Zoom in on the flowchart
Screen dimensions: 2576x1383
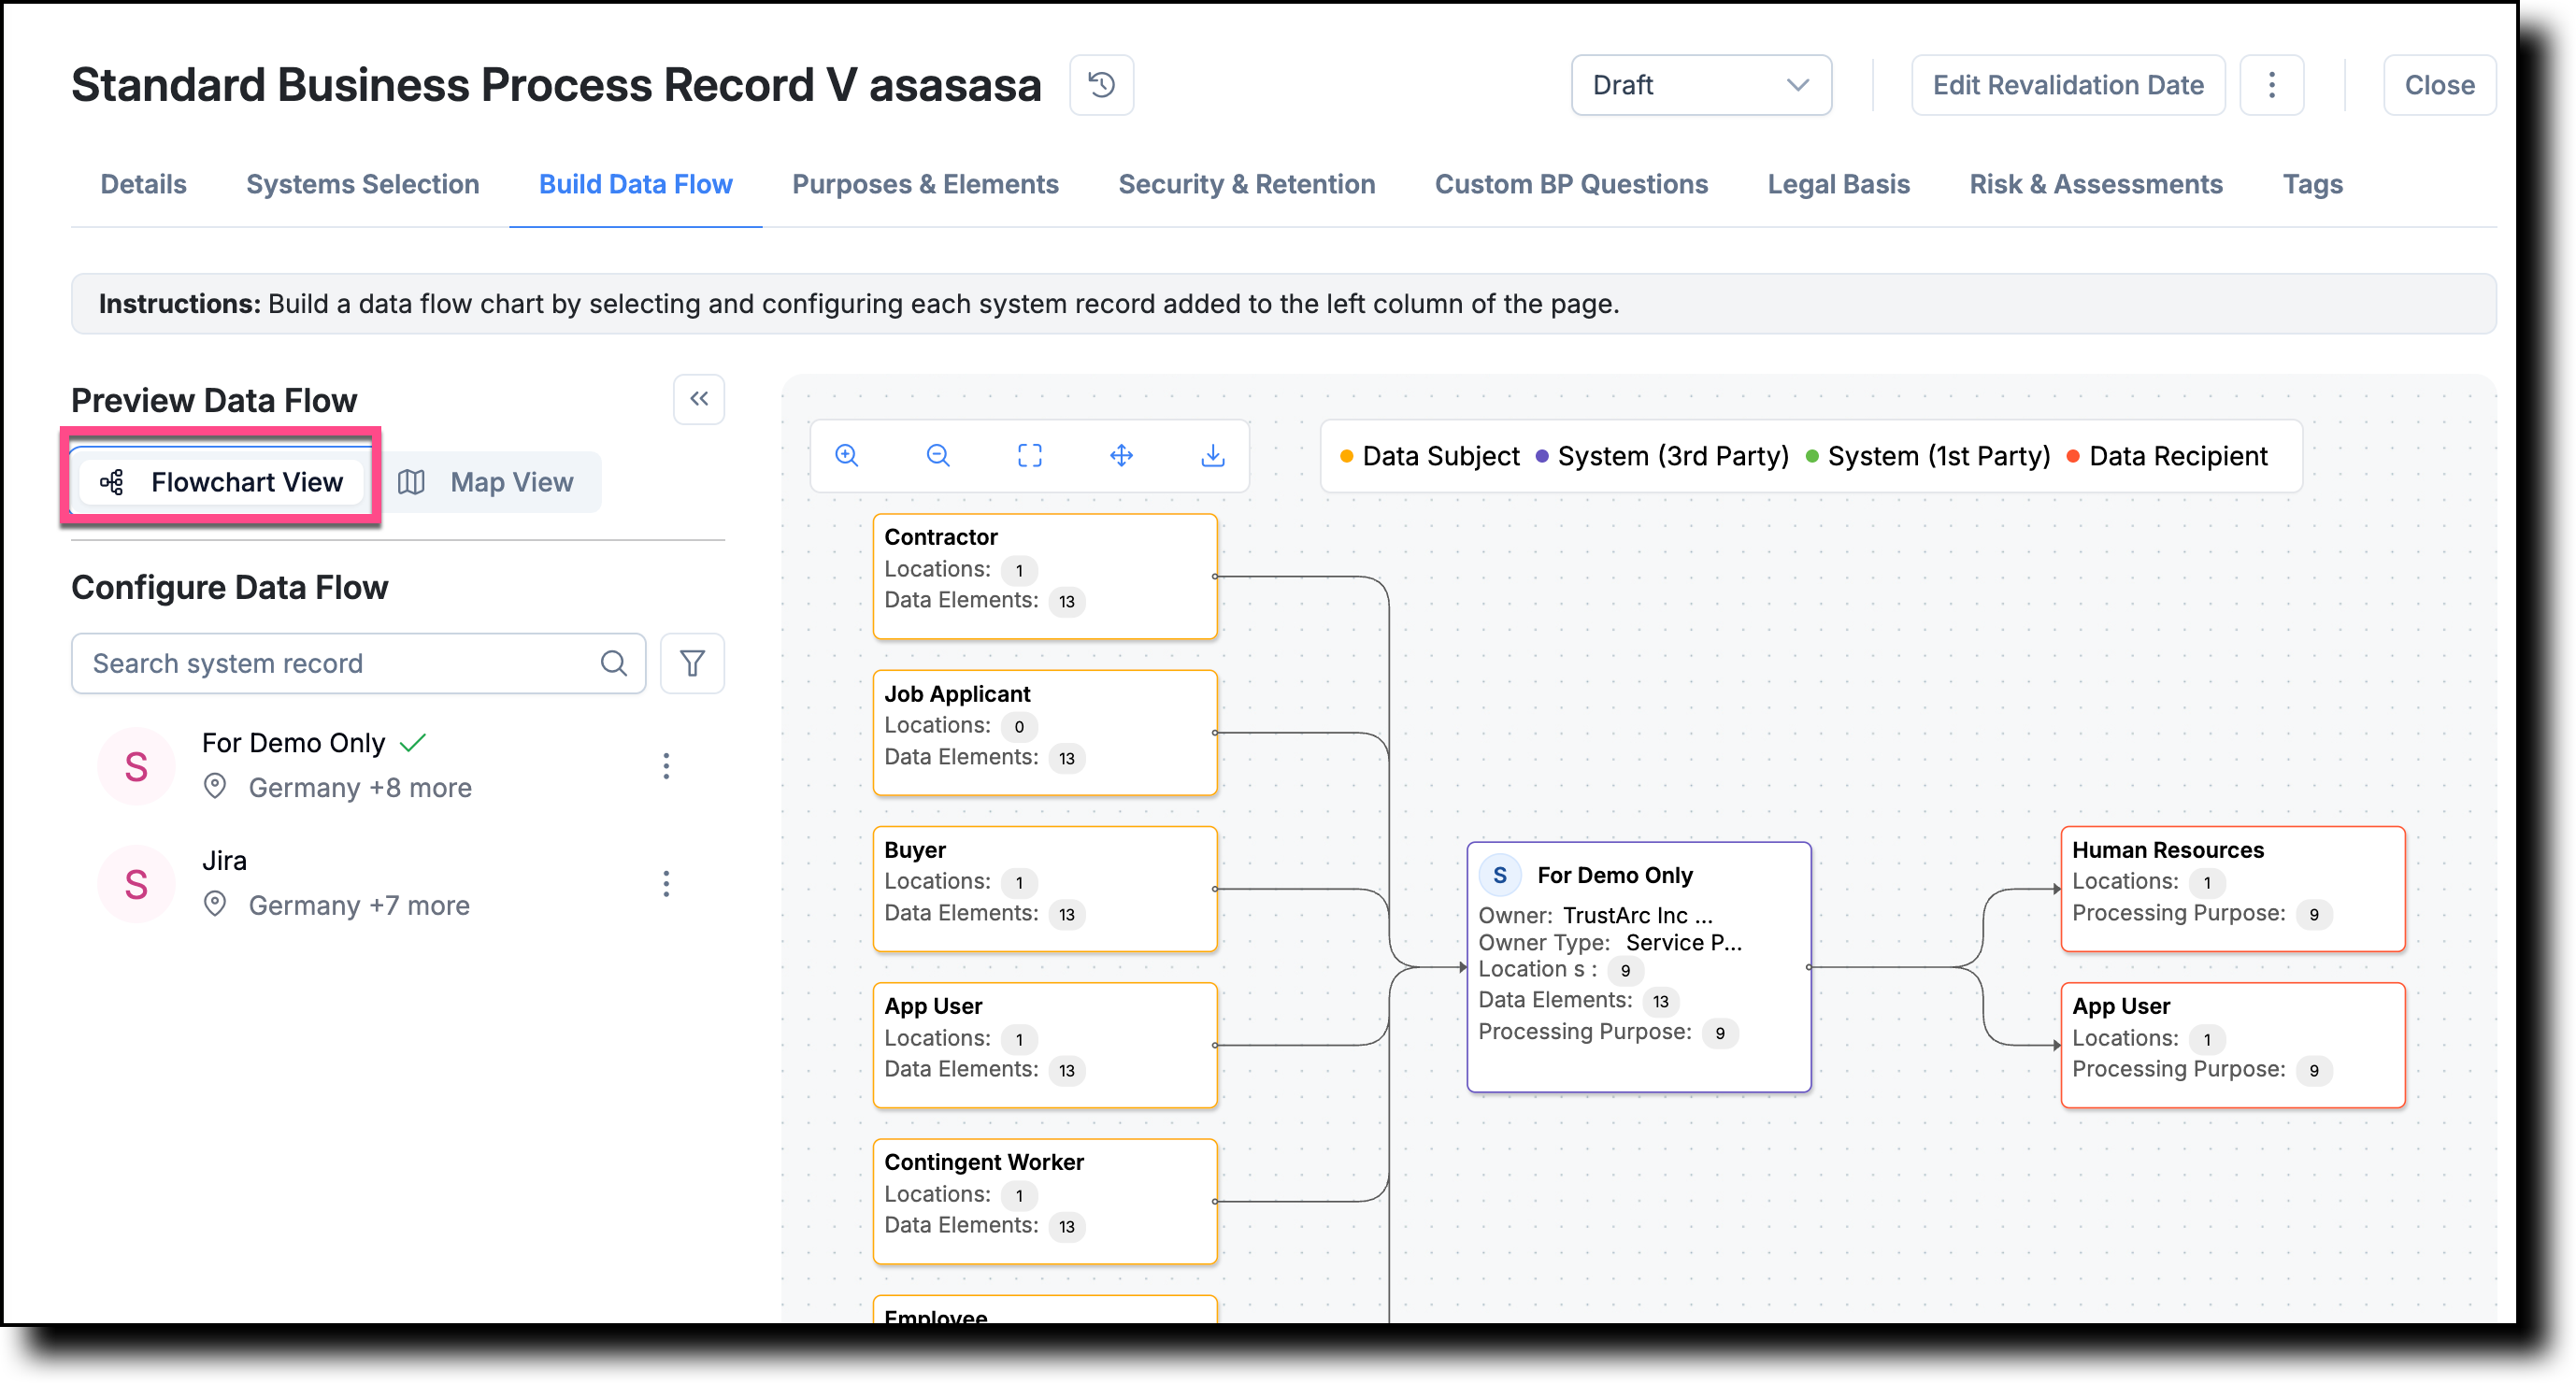(x=846, y=456)
